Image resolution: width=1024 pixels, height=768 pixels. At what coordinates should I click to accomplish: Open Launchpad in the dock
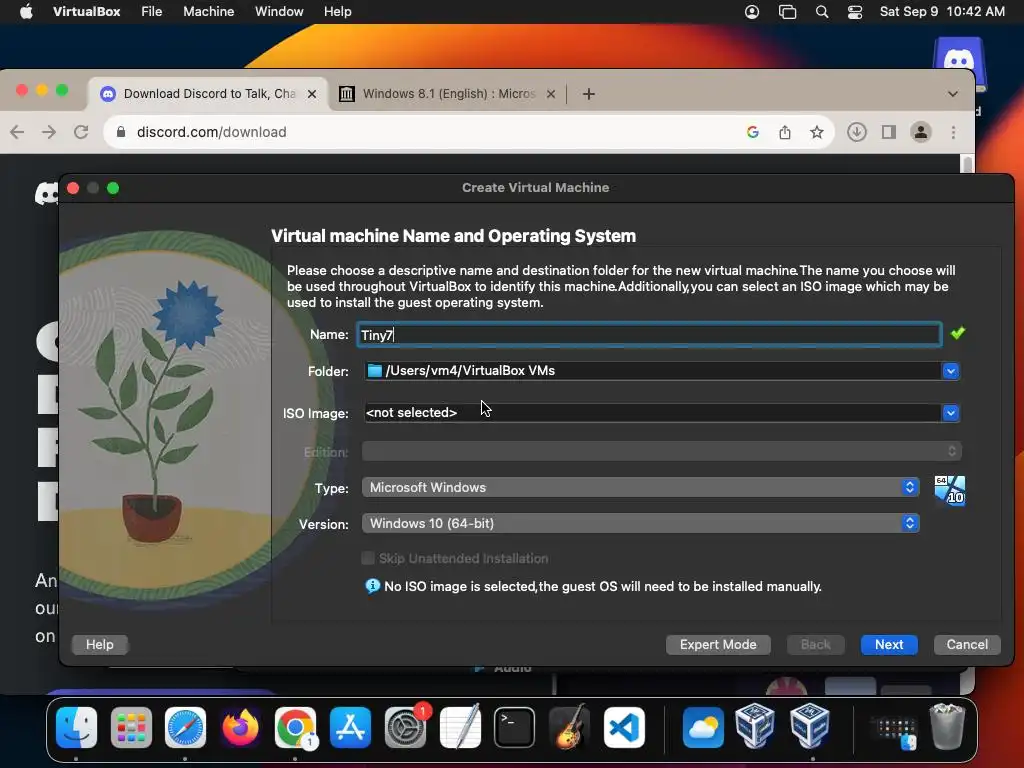pyautogui.click(x=131, y=727)
